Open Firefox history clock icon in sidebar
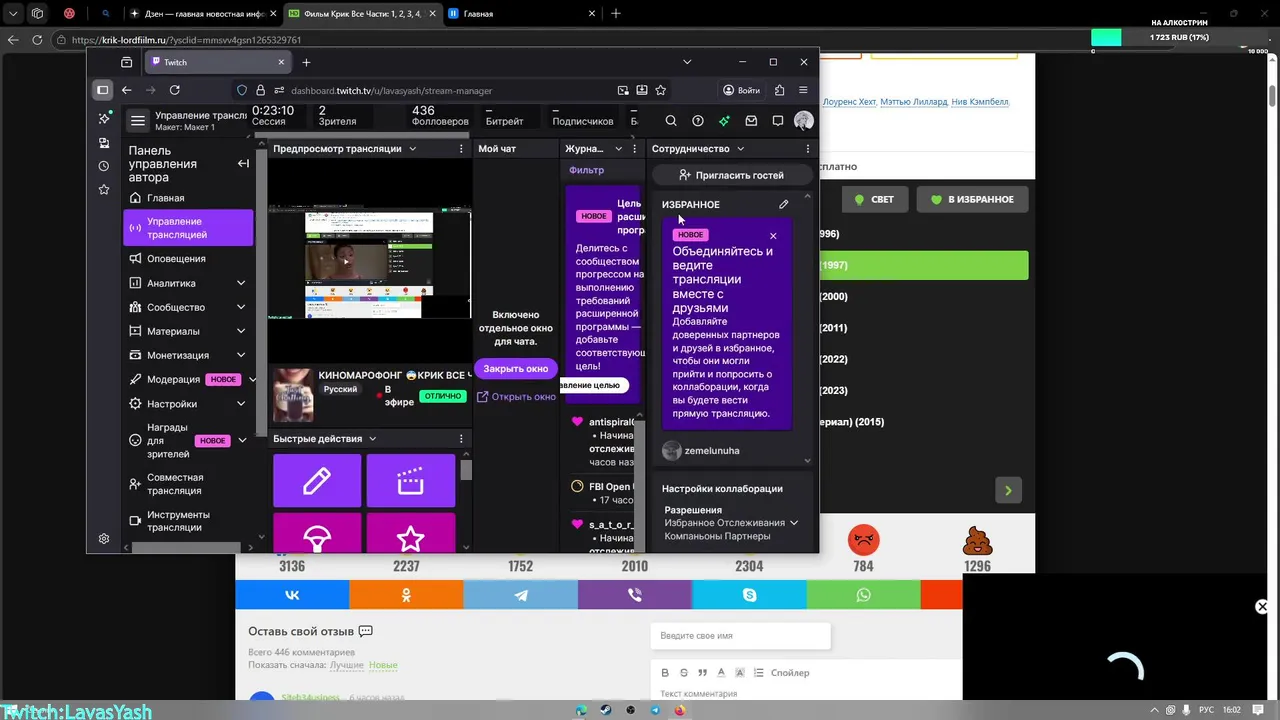 tap(104, 166)
